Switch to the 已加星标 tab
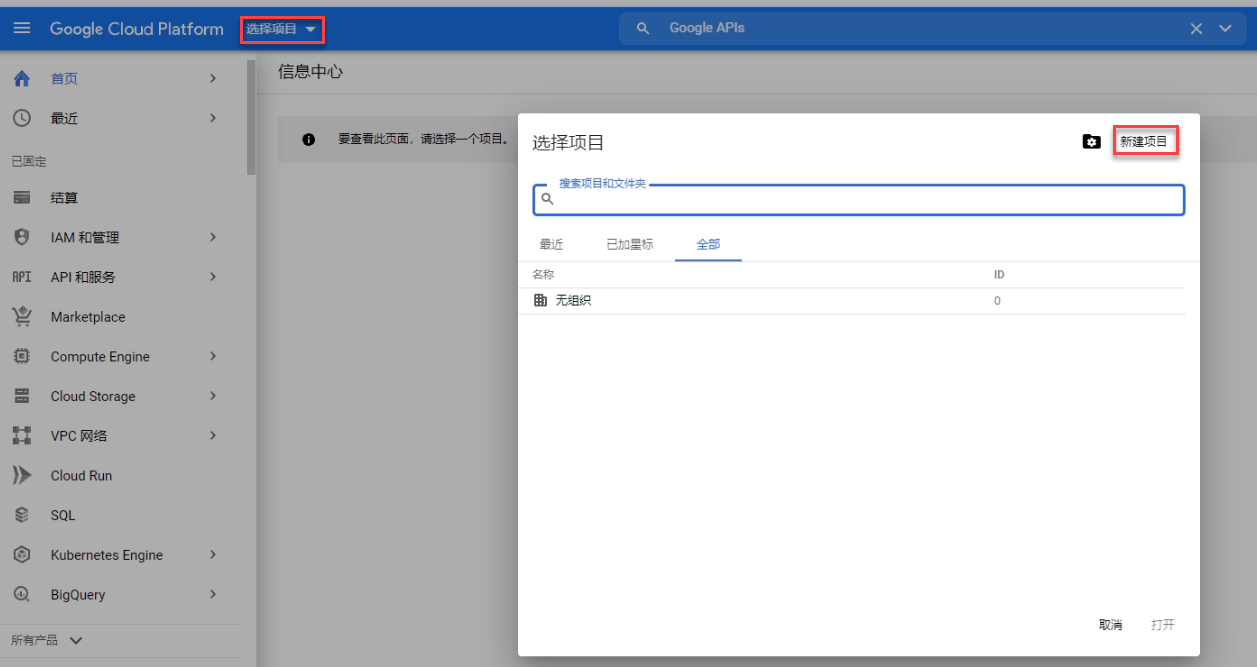 pos(630,244)
